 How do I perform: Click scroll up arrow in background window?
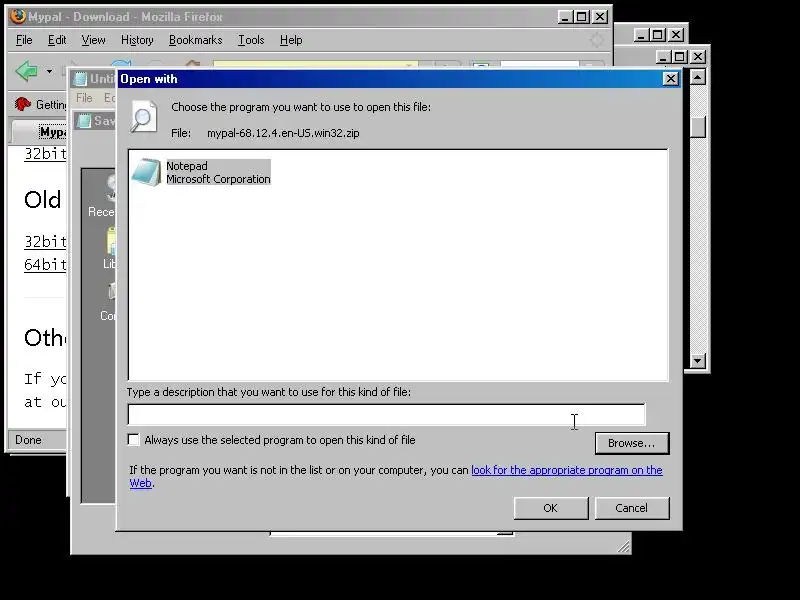pyautogui.click(x=697, y=77)
